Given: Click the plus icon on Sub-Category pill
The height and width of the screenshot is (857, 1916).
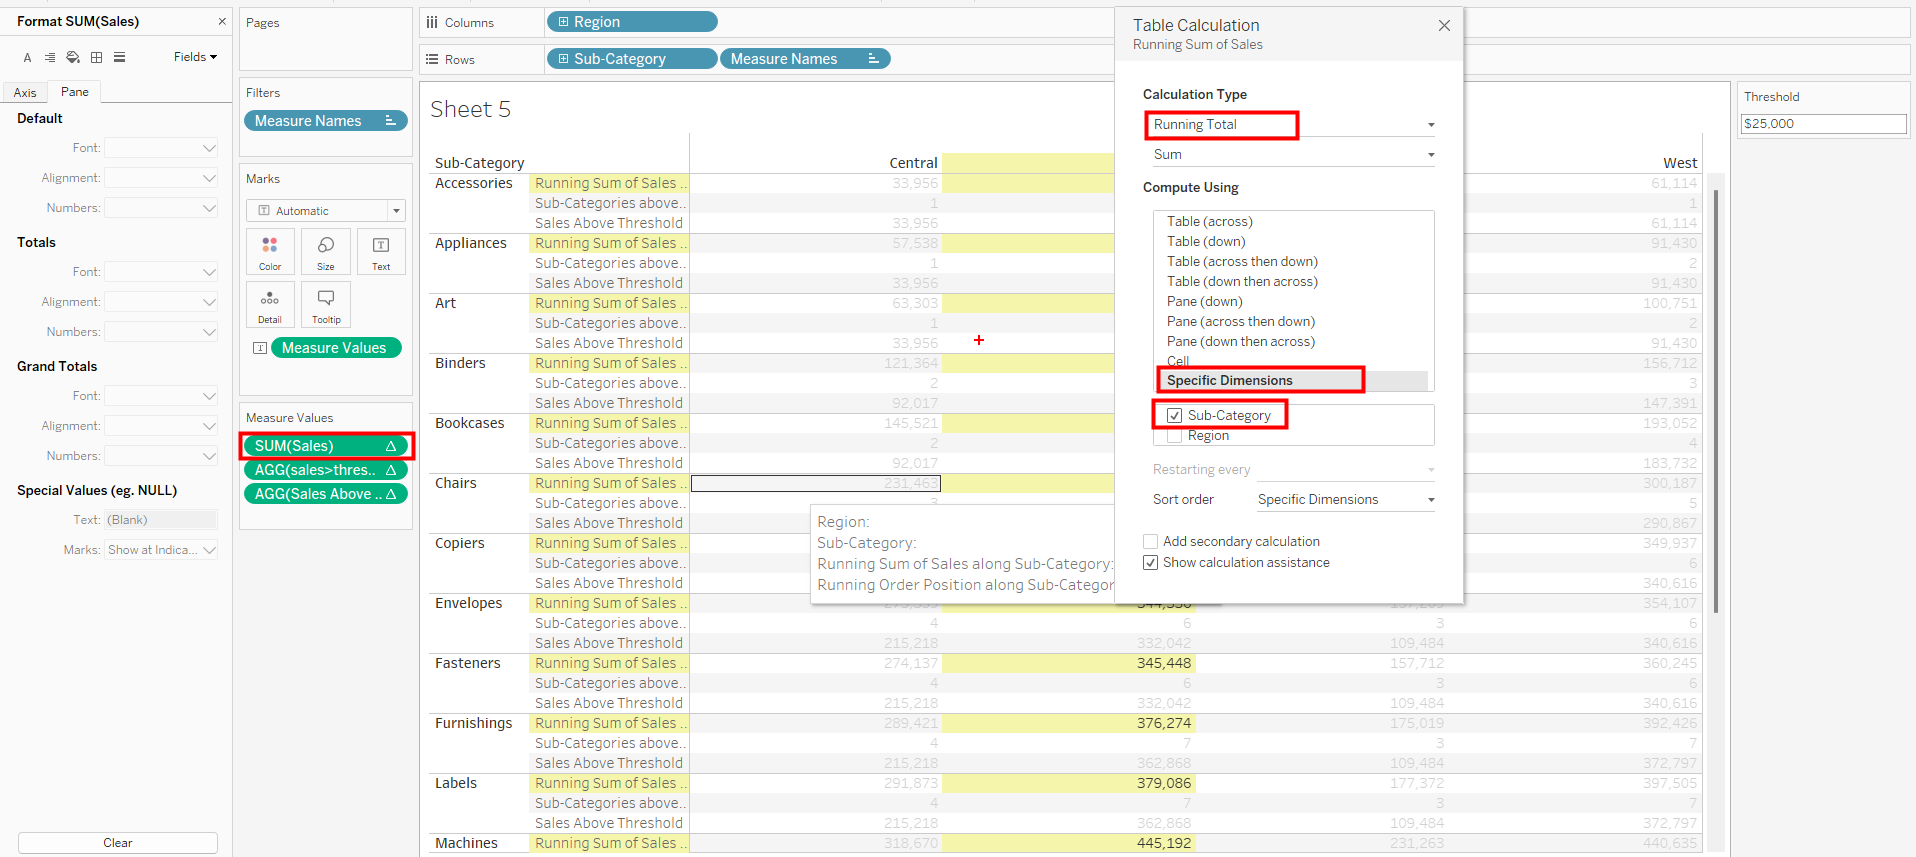Looking at the screenshot, I should coord(563,59).
